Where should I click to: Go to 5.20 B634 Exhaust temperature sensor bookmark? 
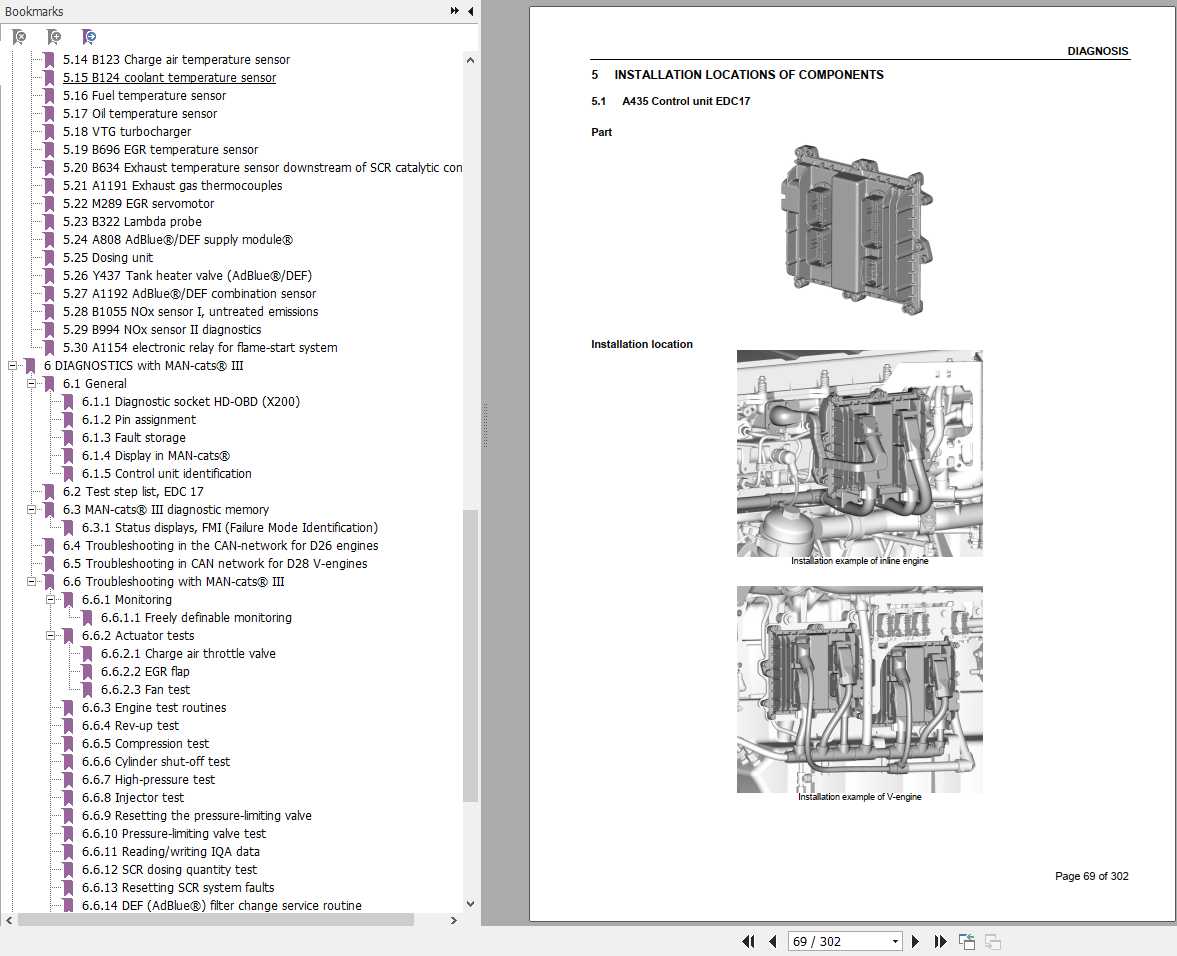point(263,167)
